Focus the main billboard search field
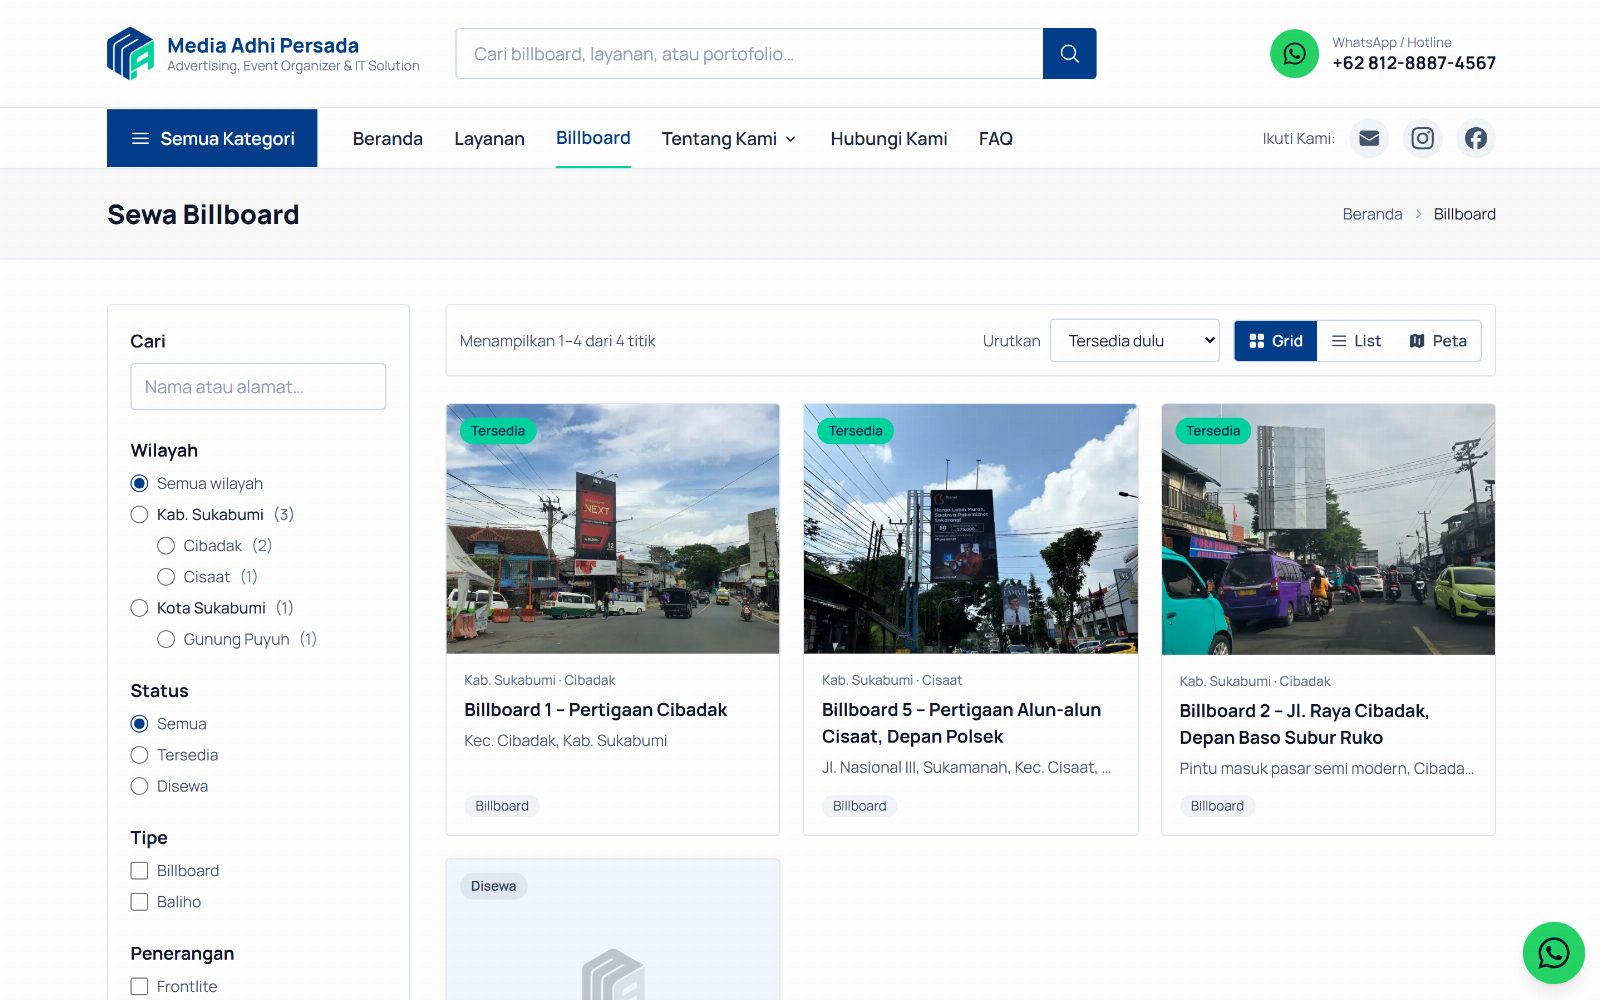 point(749,54)
